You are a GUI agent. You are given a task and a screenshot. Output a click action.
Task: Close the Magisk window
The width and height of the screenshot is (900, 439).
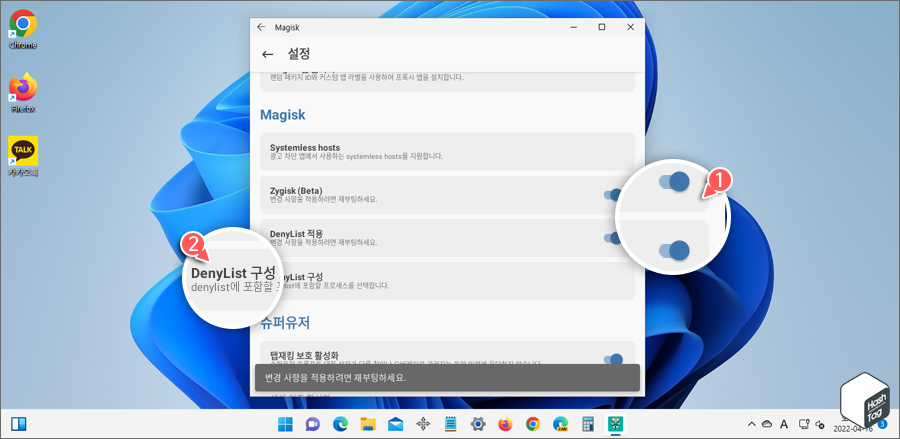click(630, 27)
